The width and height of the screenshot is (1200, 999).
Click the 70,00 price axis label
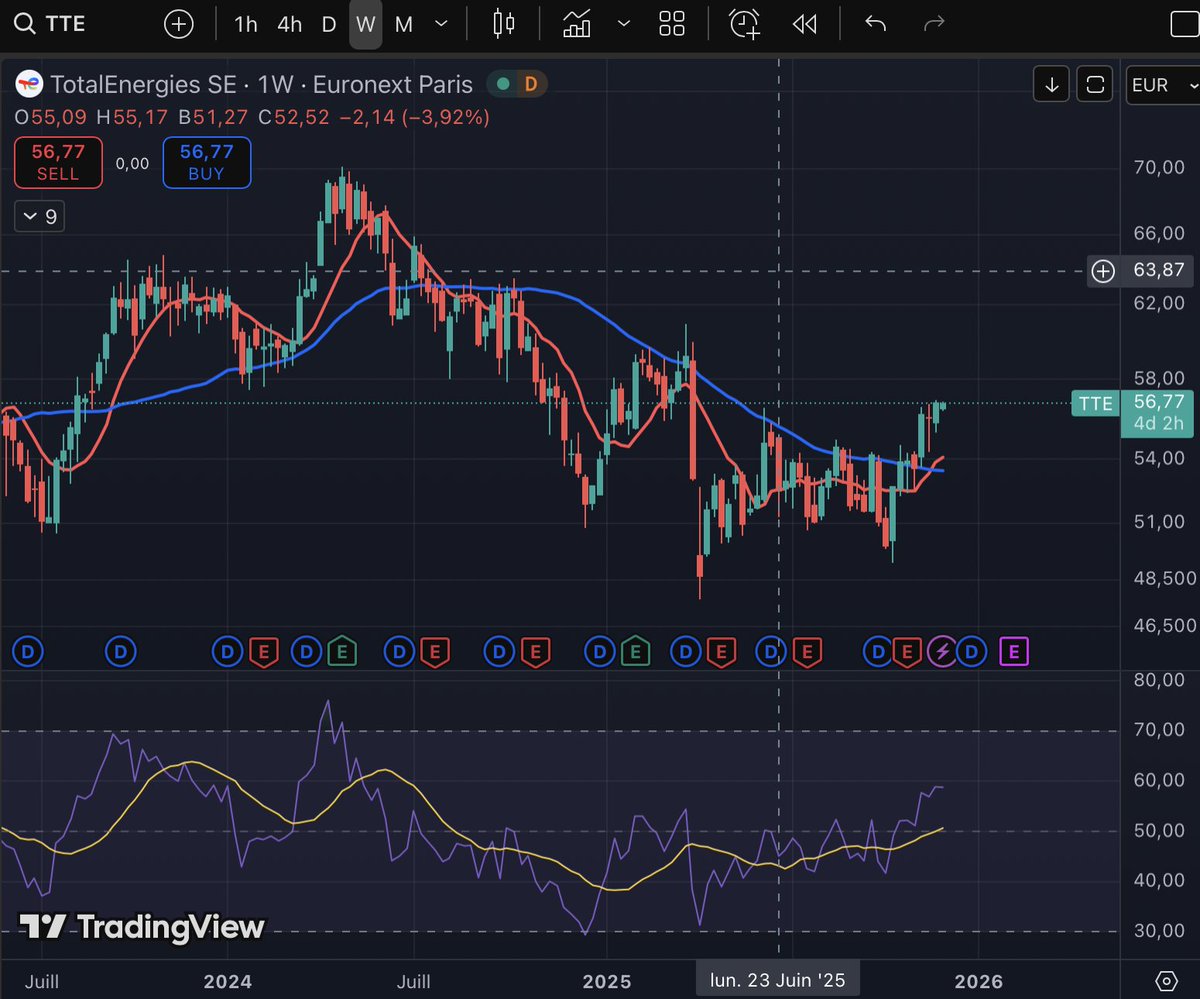[x=1159, y=167]
